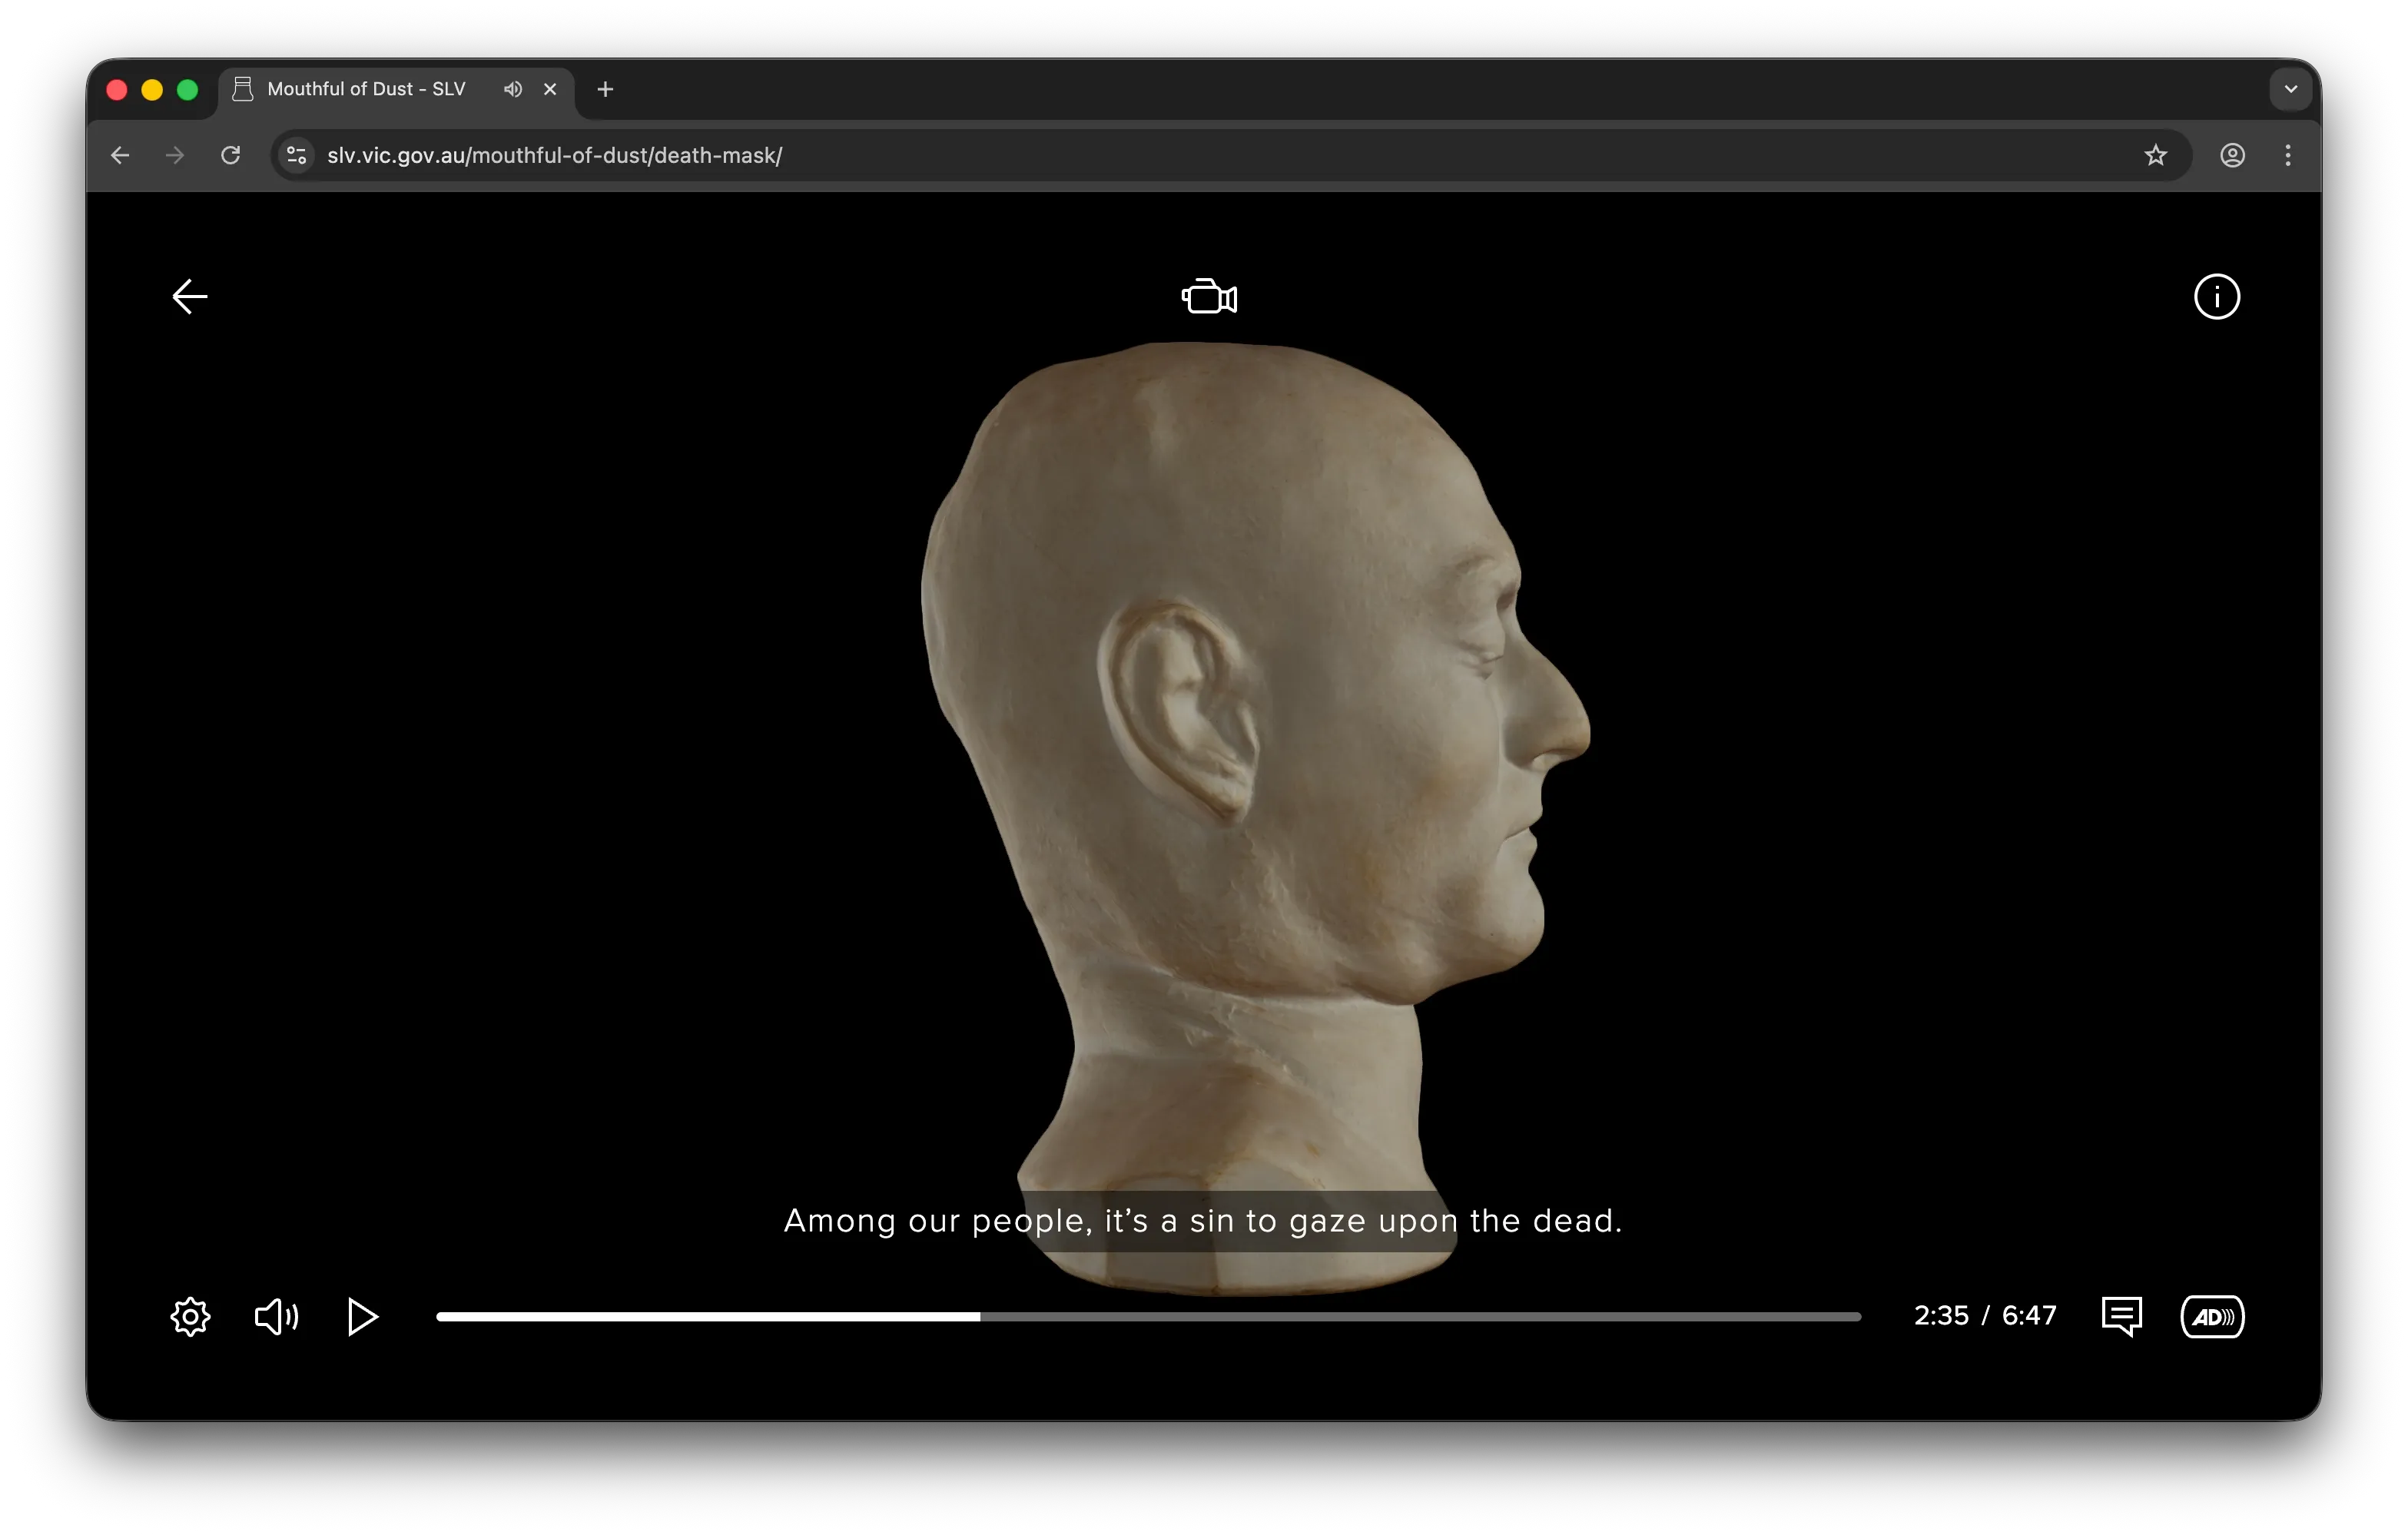Expand the tab search chevron dropdown
This screenshot has height=1535, width=2408.
(x=2290, y=90)
